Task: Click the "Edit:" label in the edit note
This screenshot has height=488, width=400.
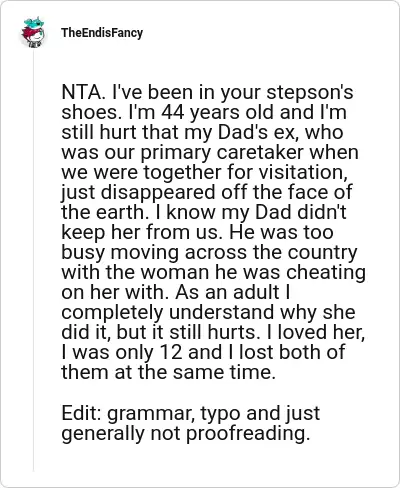Action: (82, 413)
